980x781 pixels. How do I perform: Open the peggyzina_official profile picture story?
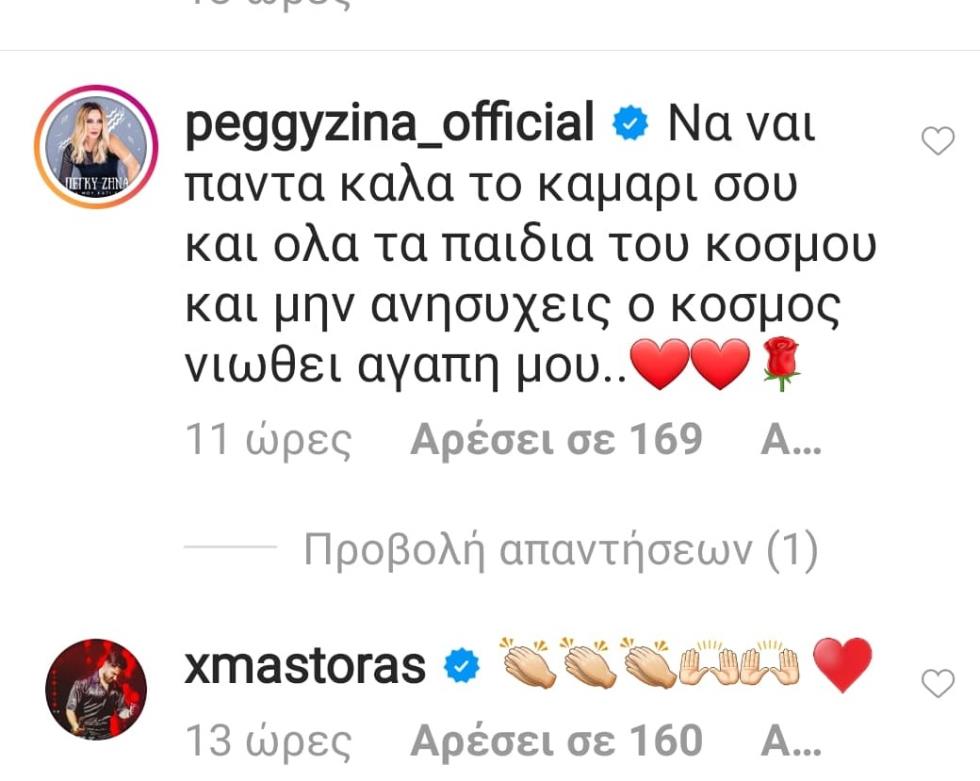96,147
